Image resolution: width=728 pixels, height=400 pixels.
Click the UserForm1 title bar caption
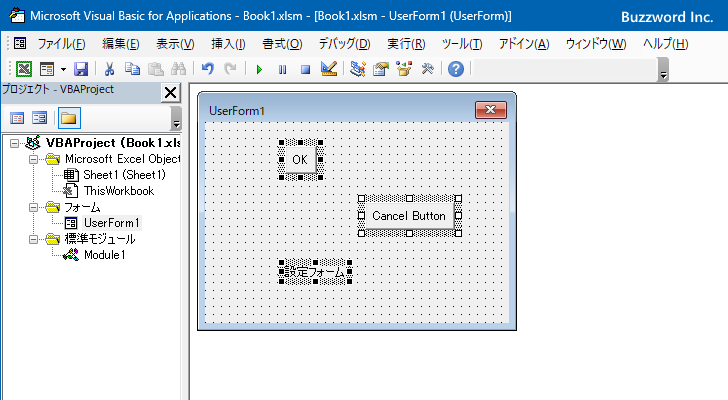pyautogui.click(x=237, y=111)
